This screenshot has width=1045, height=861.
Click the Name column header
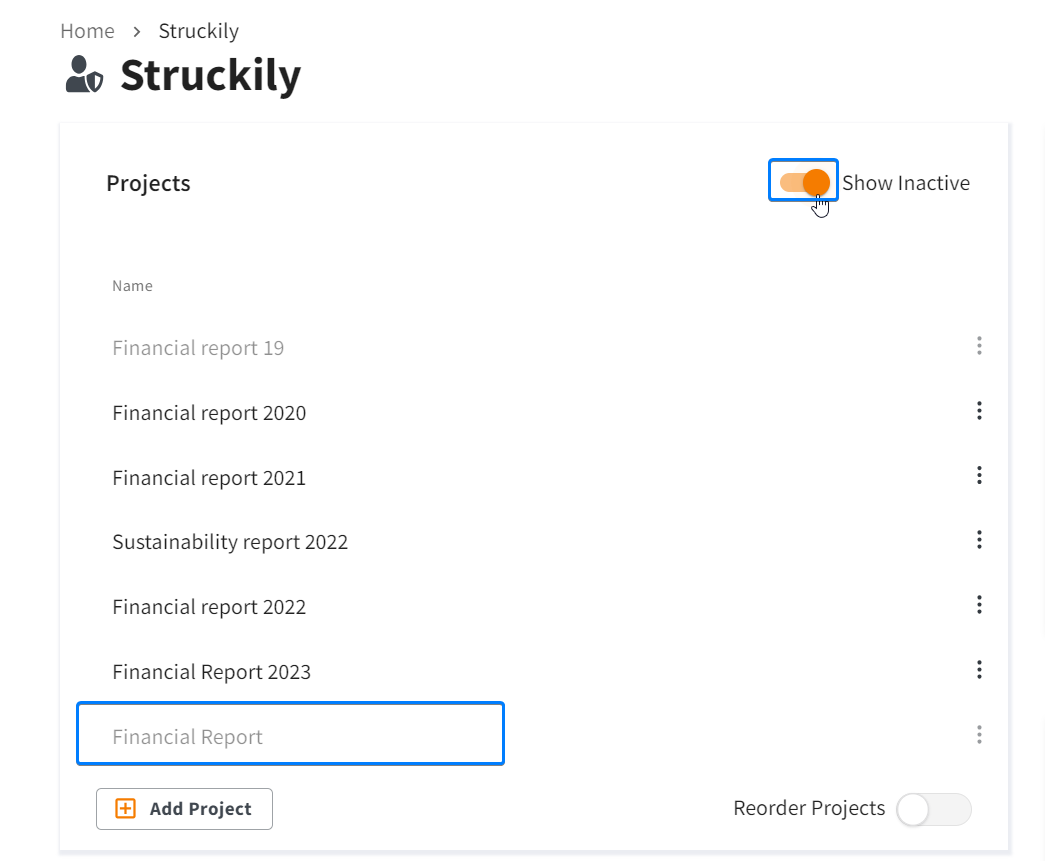[132, 286]
